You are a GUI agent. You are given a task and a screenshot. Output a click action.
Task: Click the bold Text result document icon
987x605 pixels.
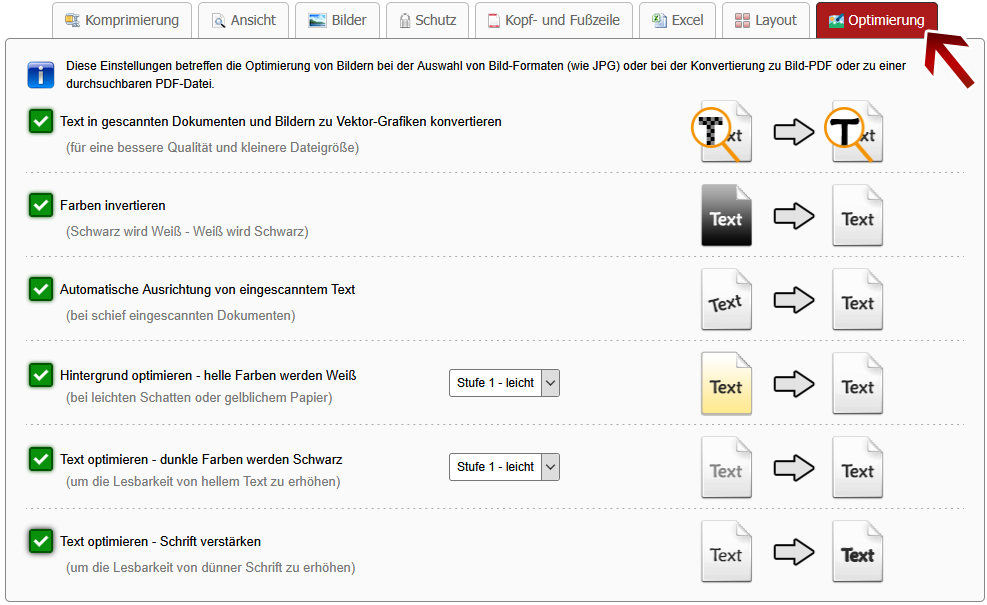point(857,552)
